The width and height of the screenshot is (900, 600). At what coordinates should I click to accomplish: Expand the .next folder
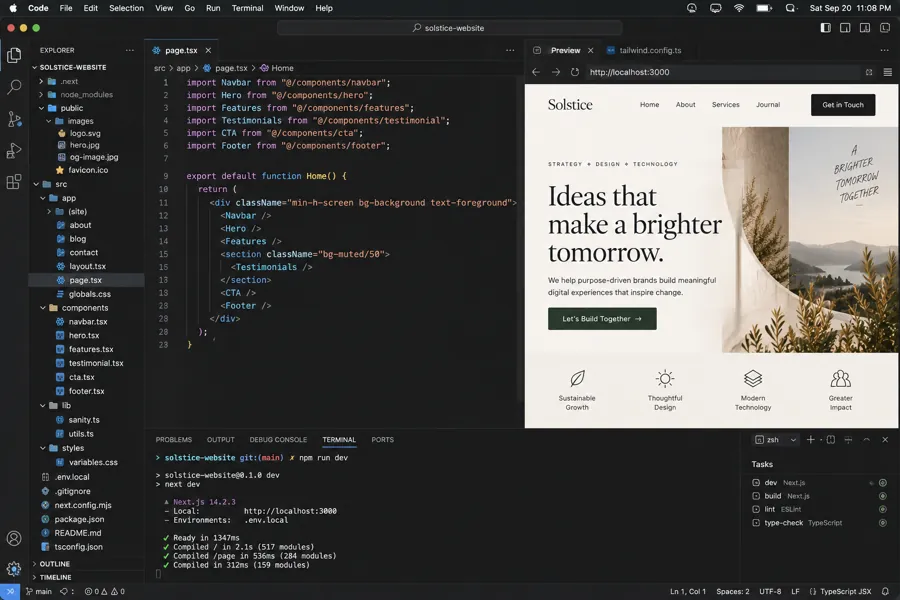(41, 82)
